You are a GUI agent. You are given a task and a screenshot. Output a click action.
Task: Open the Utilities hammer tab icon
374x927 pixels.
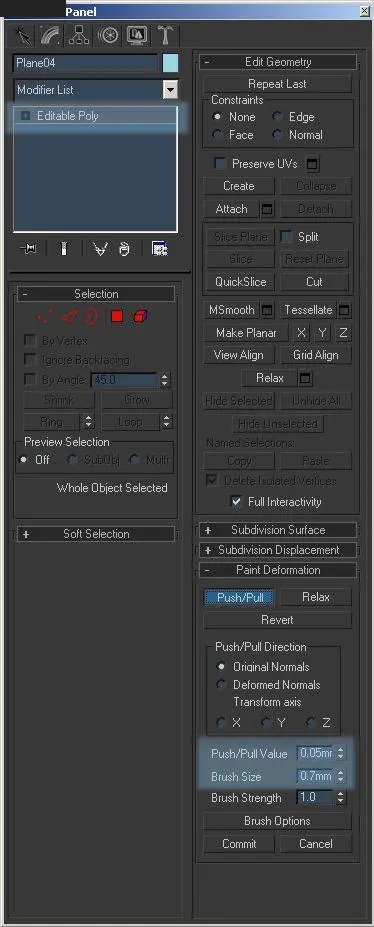(165, 35)
